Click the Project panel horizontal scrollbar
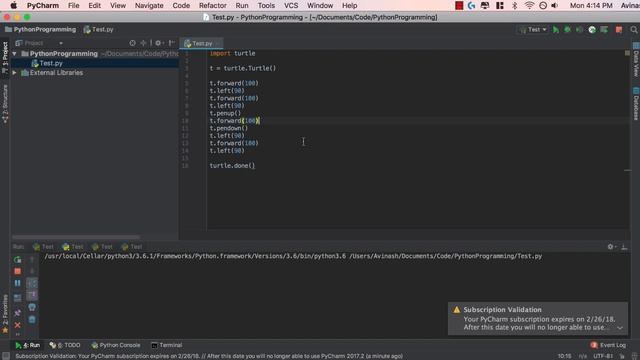Viewport: 640px width, 360px height. click(76, 237)
